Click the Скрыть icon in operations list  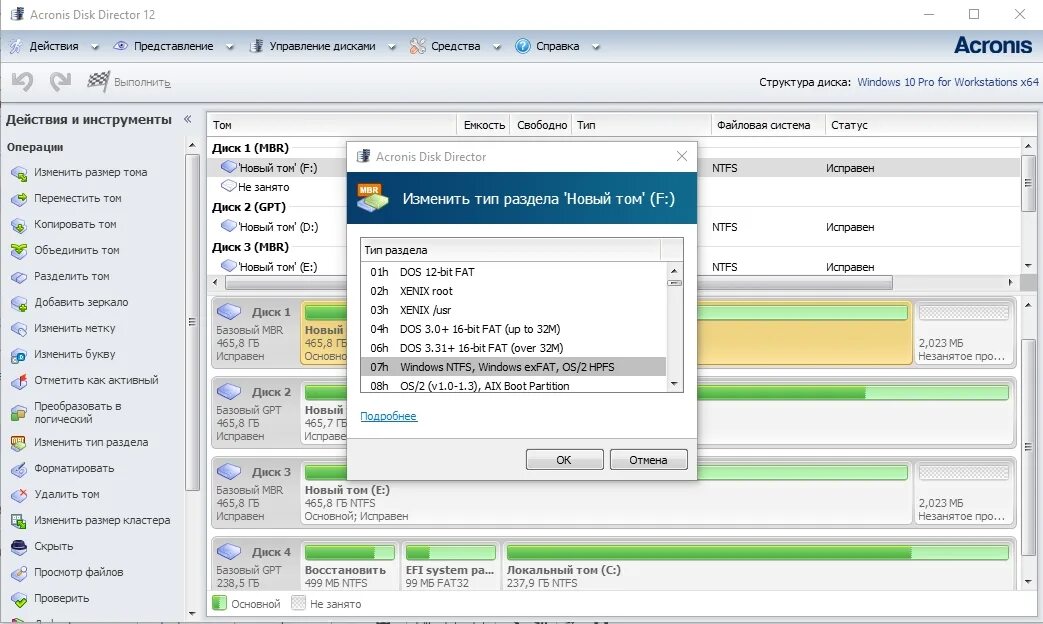[19, 547]
